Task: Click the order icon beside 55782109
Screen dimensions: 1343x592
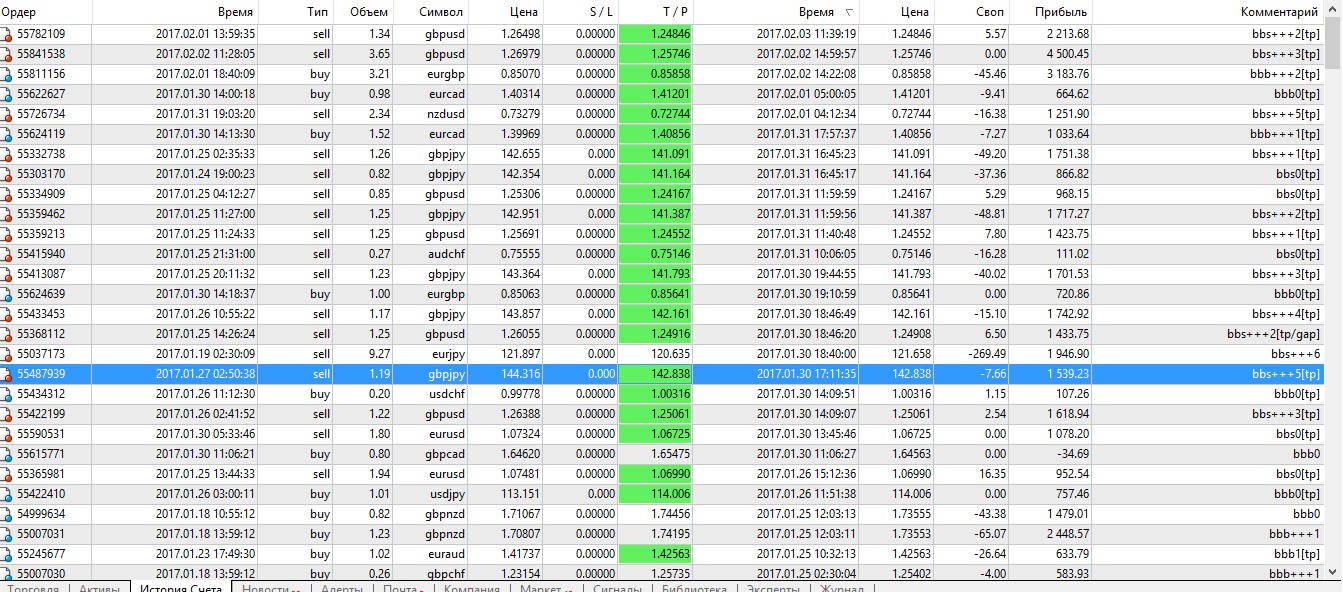Action: tap(7, 34)
